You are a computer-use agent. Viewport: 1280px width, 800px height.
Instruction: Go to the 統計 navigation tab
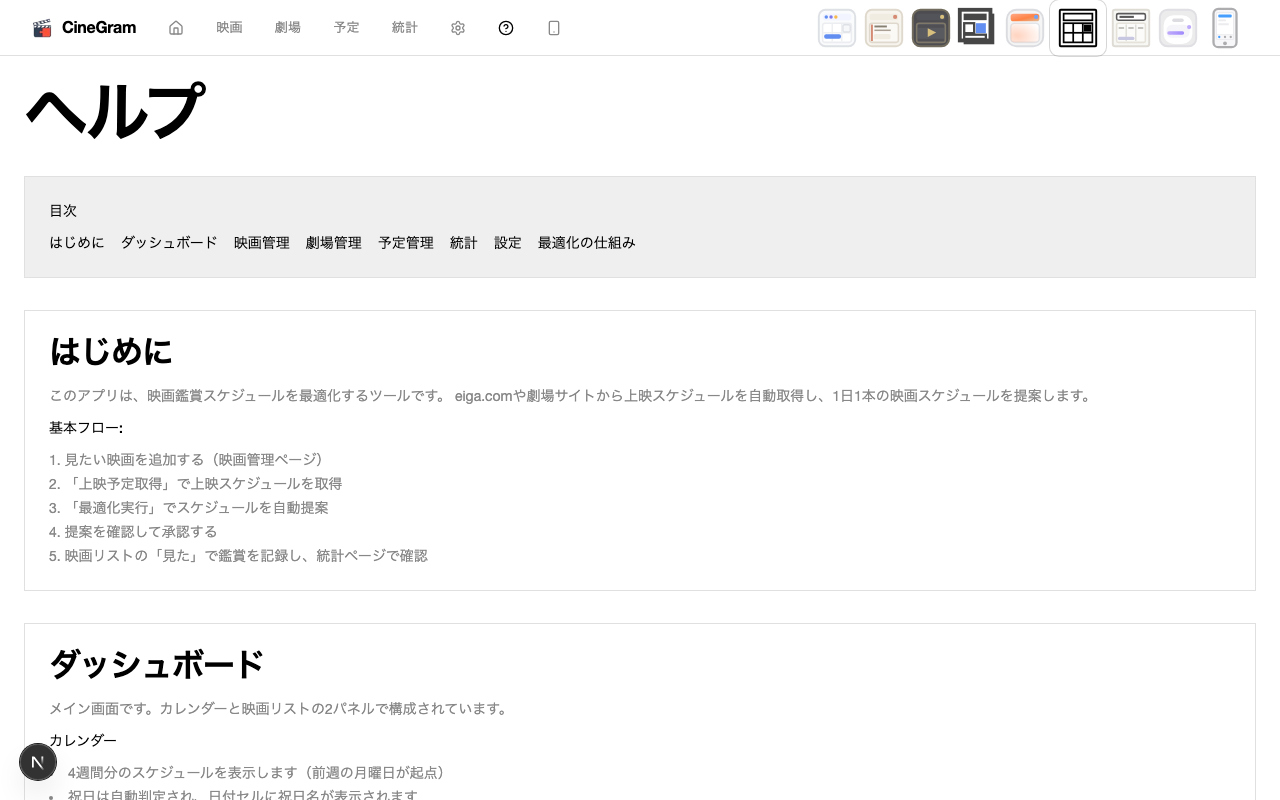404,28
